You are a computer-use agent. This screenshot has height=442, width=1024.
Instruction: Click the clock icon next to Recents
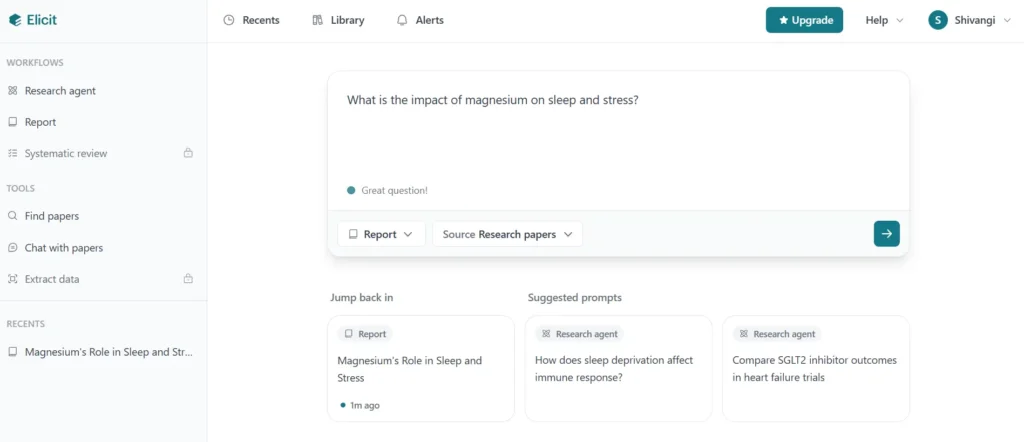pos(229,20)
